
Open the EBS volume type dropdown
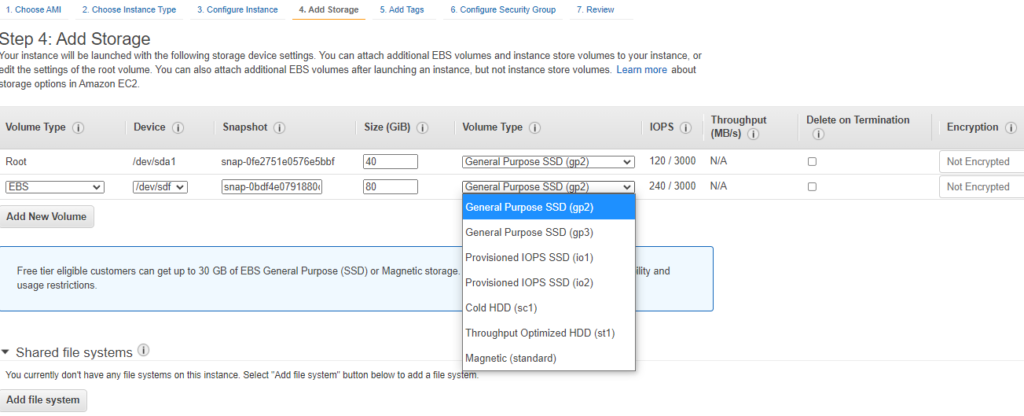tap(55, 187)
